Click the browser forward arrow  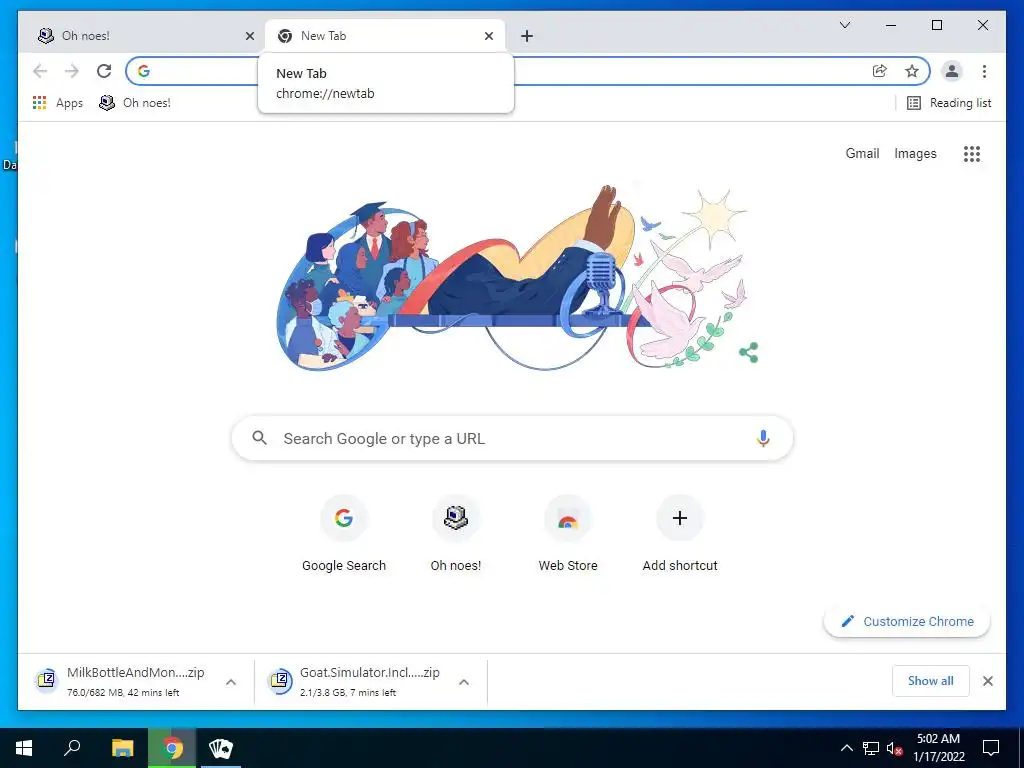72,71
